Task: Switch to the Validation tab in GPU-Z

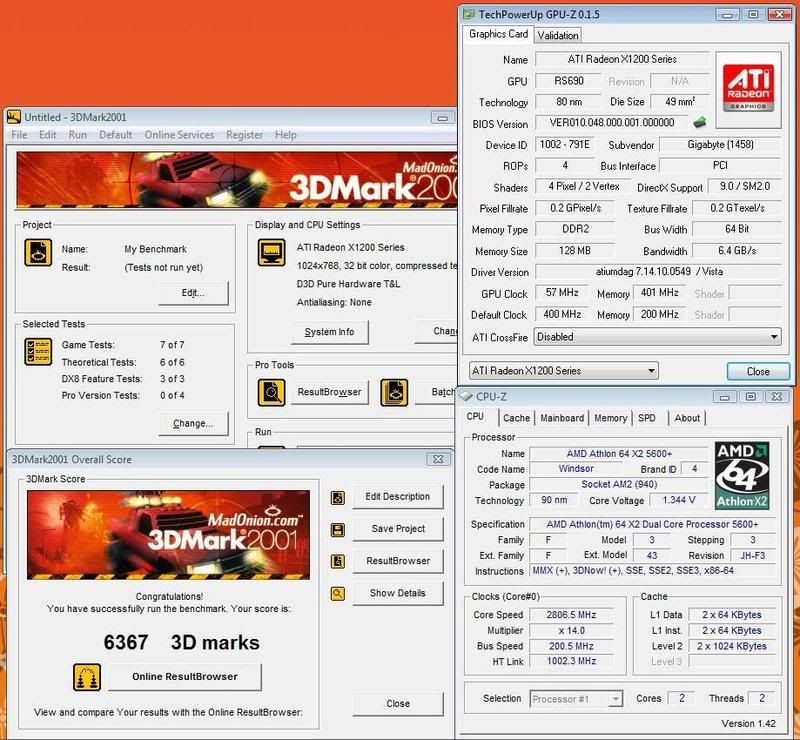Action: [558, 35]
